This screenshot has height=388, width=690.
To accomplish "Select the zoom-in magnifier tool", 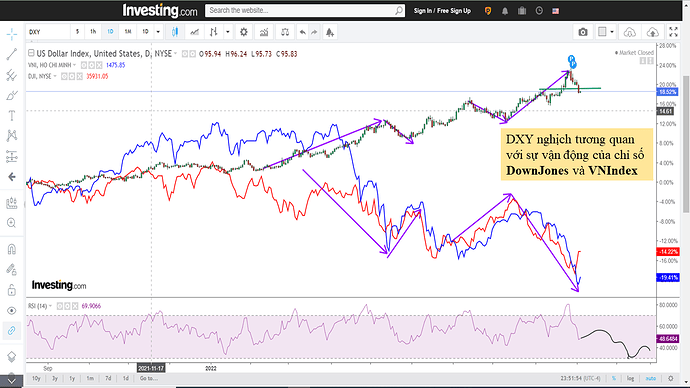I will pyautogui.click(x=12, y=223).
